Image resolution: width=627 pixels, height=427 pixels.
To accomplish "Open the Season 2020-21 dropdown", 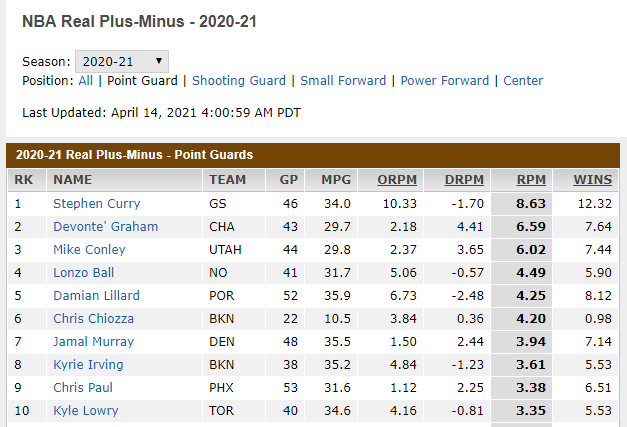I will [122, 61].
